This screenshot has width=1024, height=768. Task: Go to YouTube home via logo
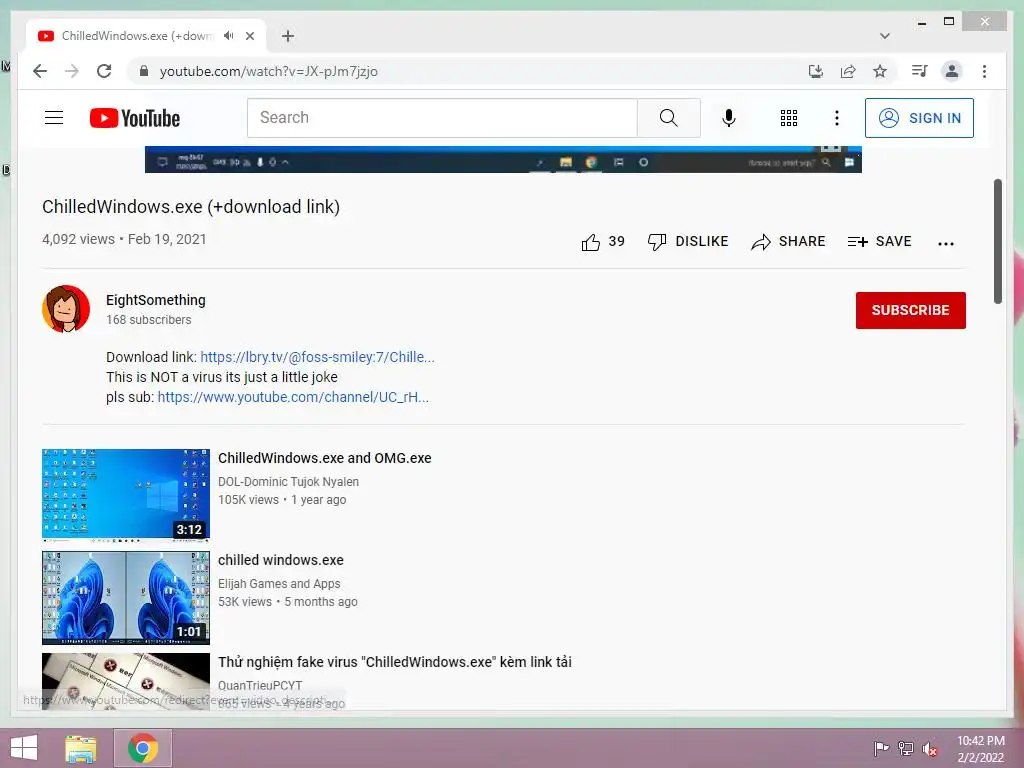click(135, 118)
